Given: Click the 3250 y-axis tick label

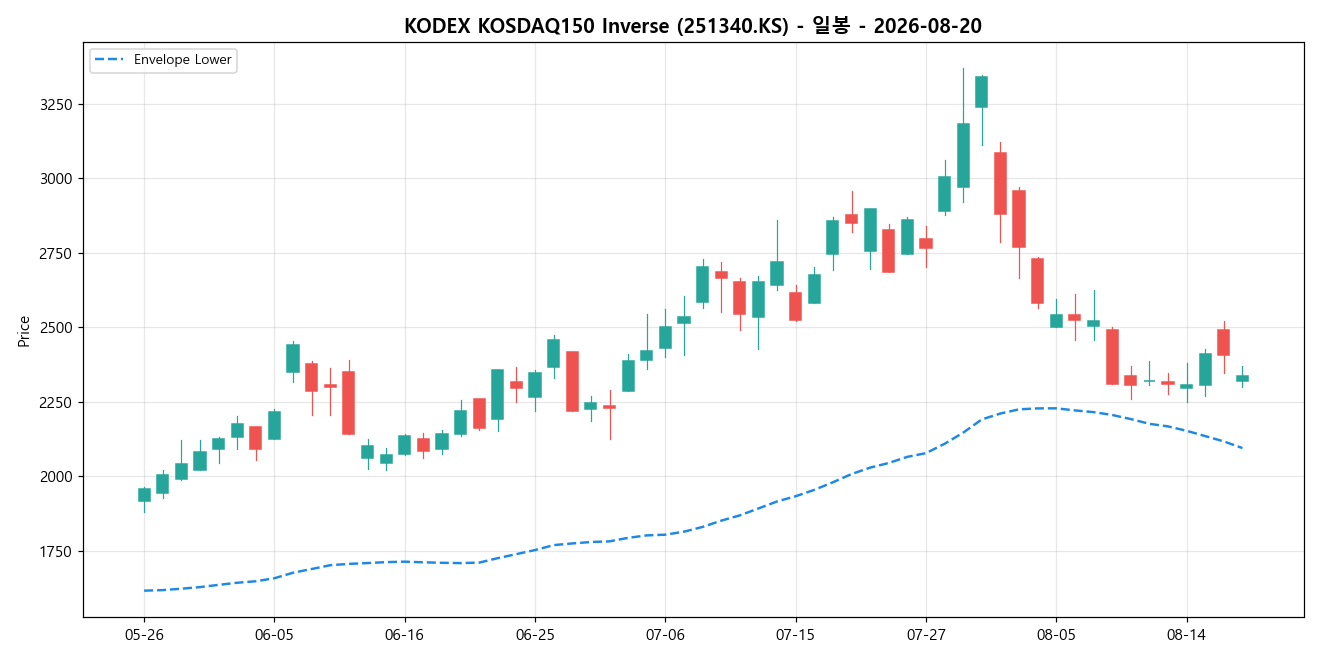Looking at the screenshot, I should tap(56, 104).
